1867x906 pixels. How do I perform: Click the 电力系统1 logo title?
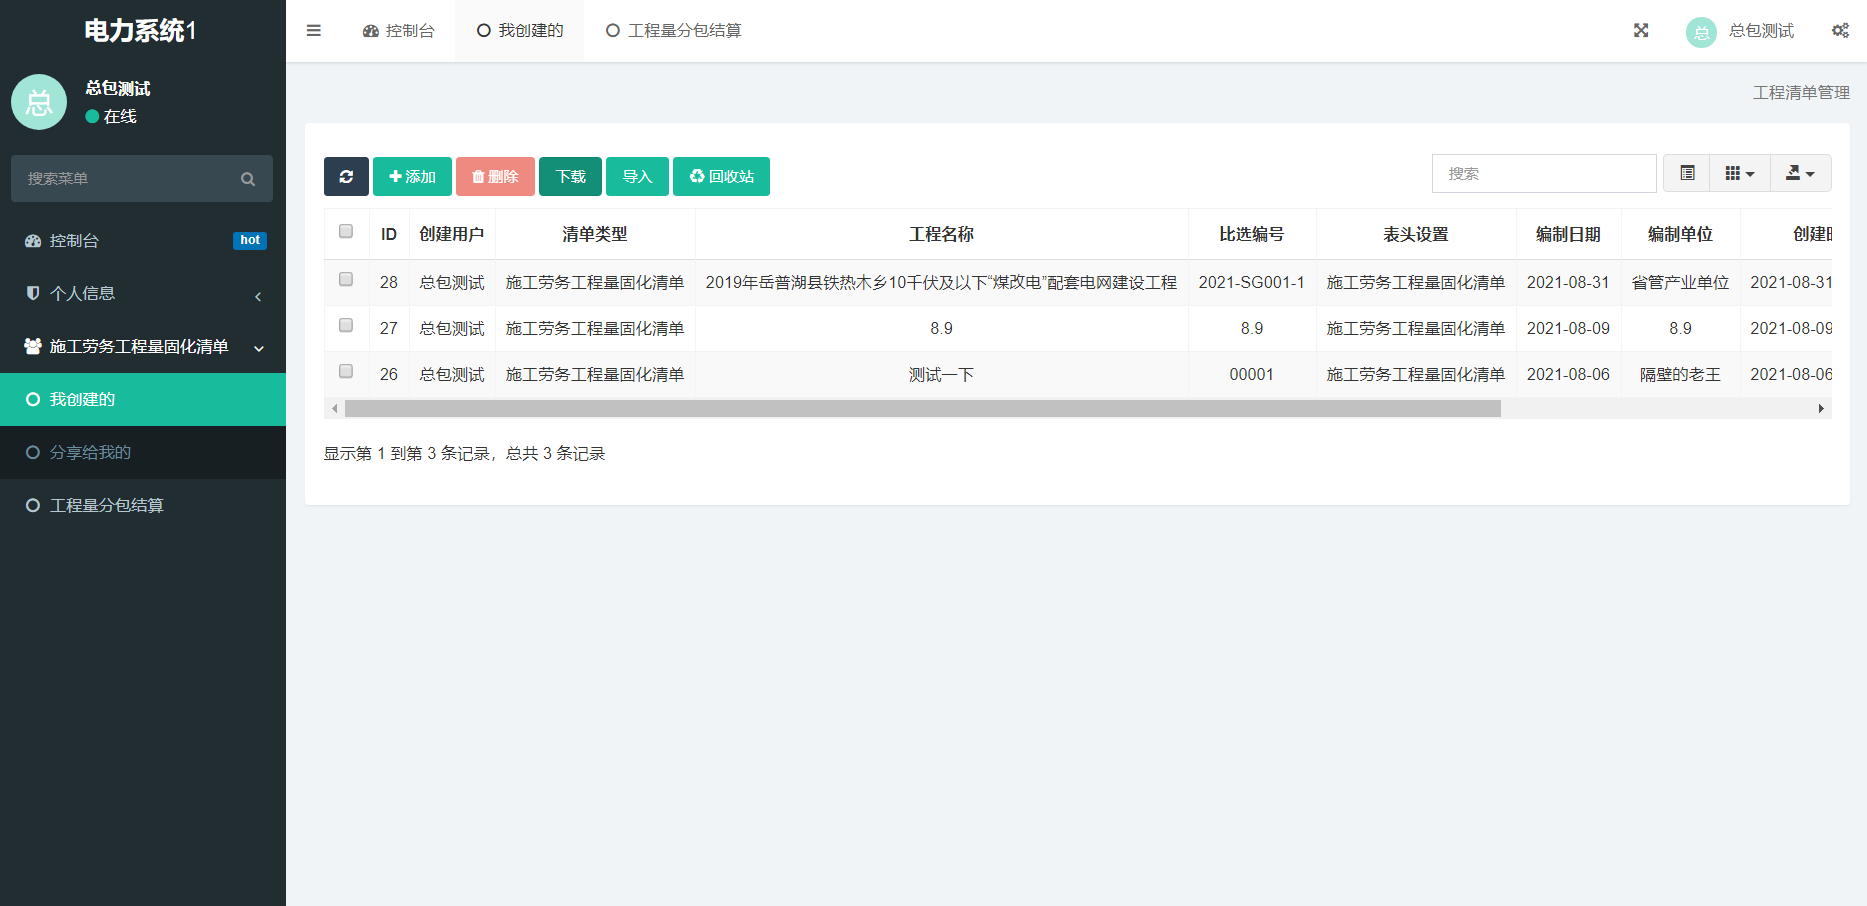pyautogui.click(x=141, y=31)
